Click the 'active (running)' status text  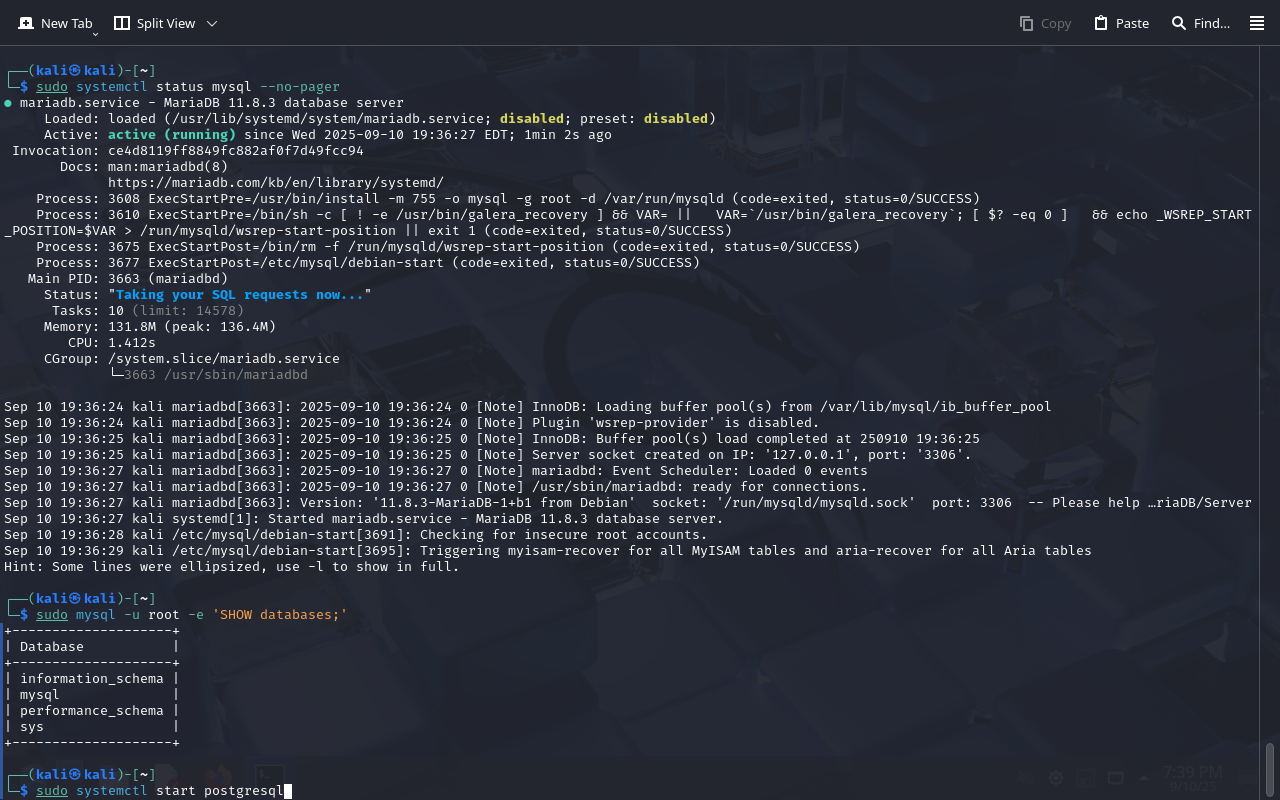pos(172,134)
